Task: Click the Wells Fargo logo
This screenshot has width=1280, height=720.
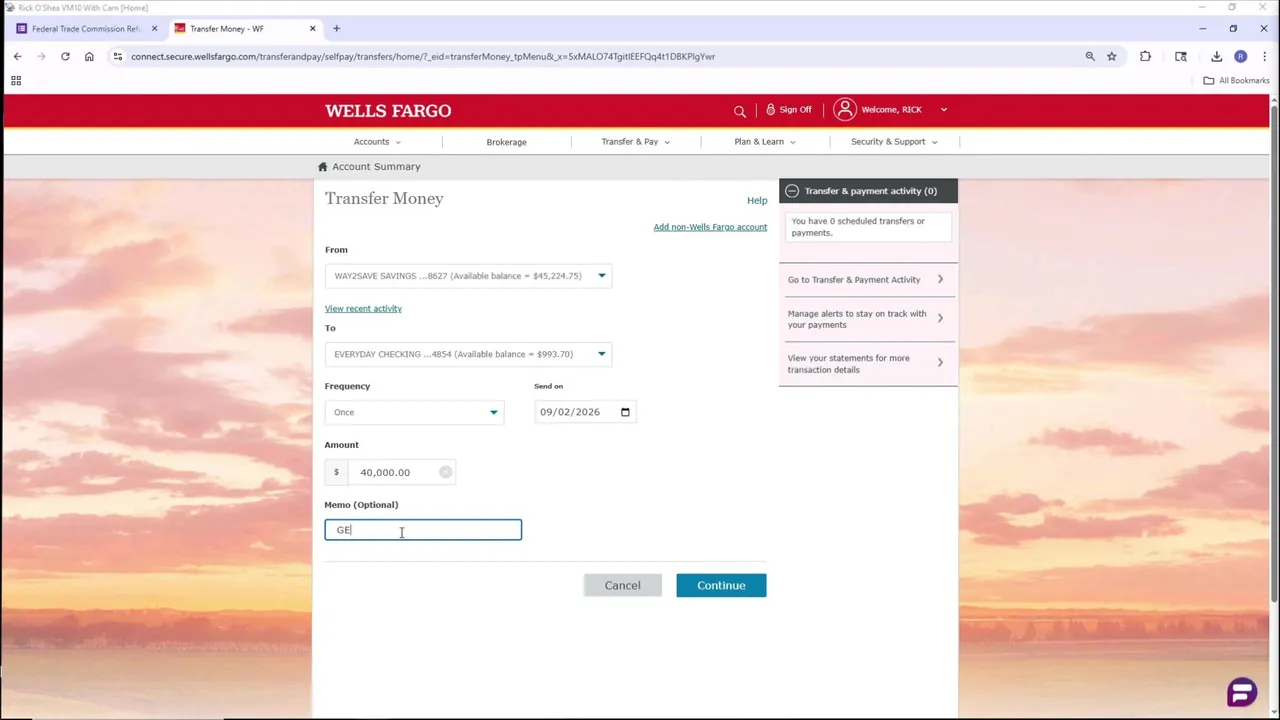Action: (388, 111)
